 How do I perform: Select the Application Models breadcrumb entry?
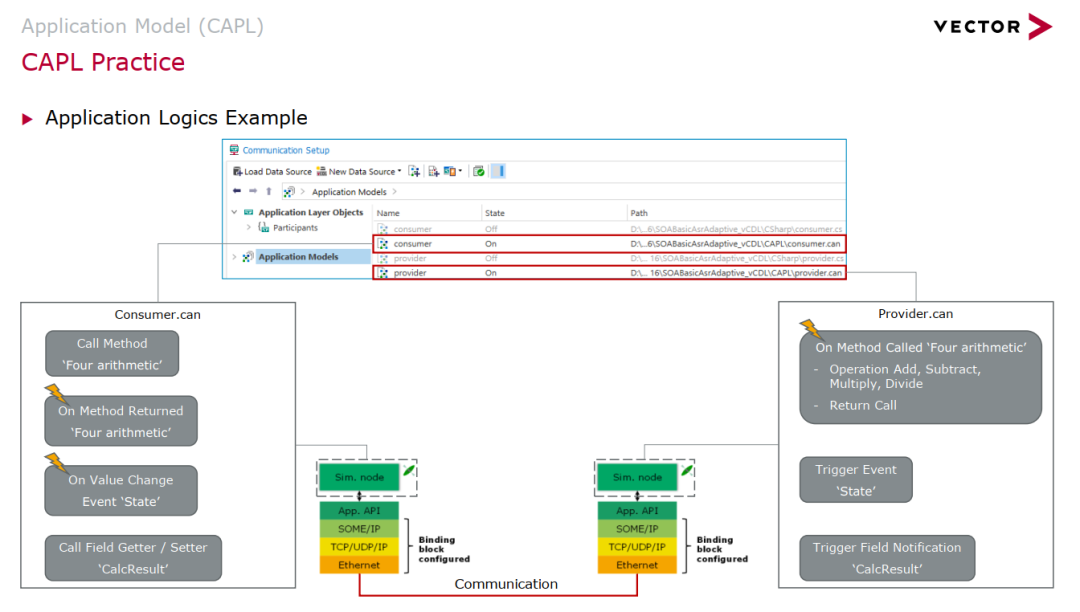click(x=349, y=192)
